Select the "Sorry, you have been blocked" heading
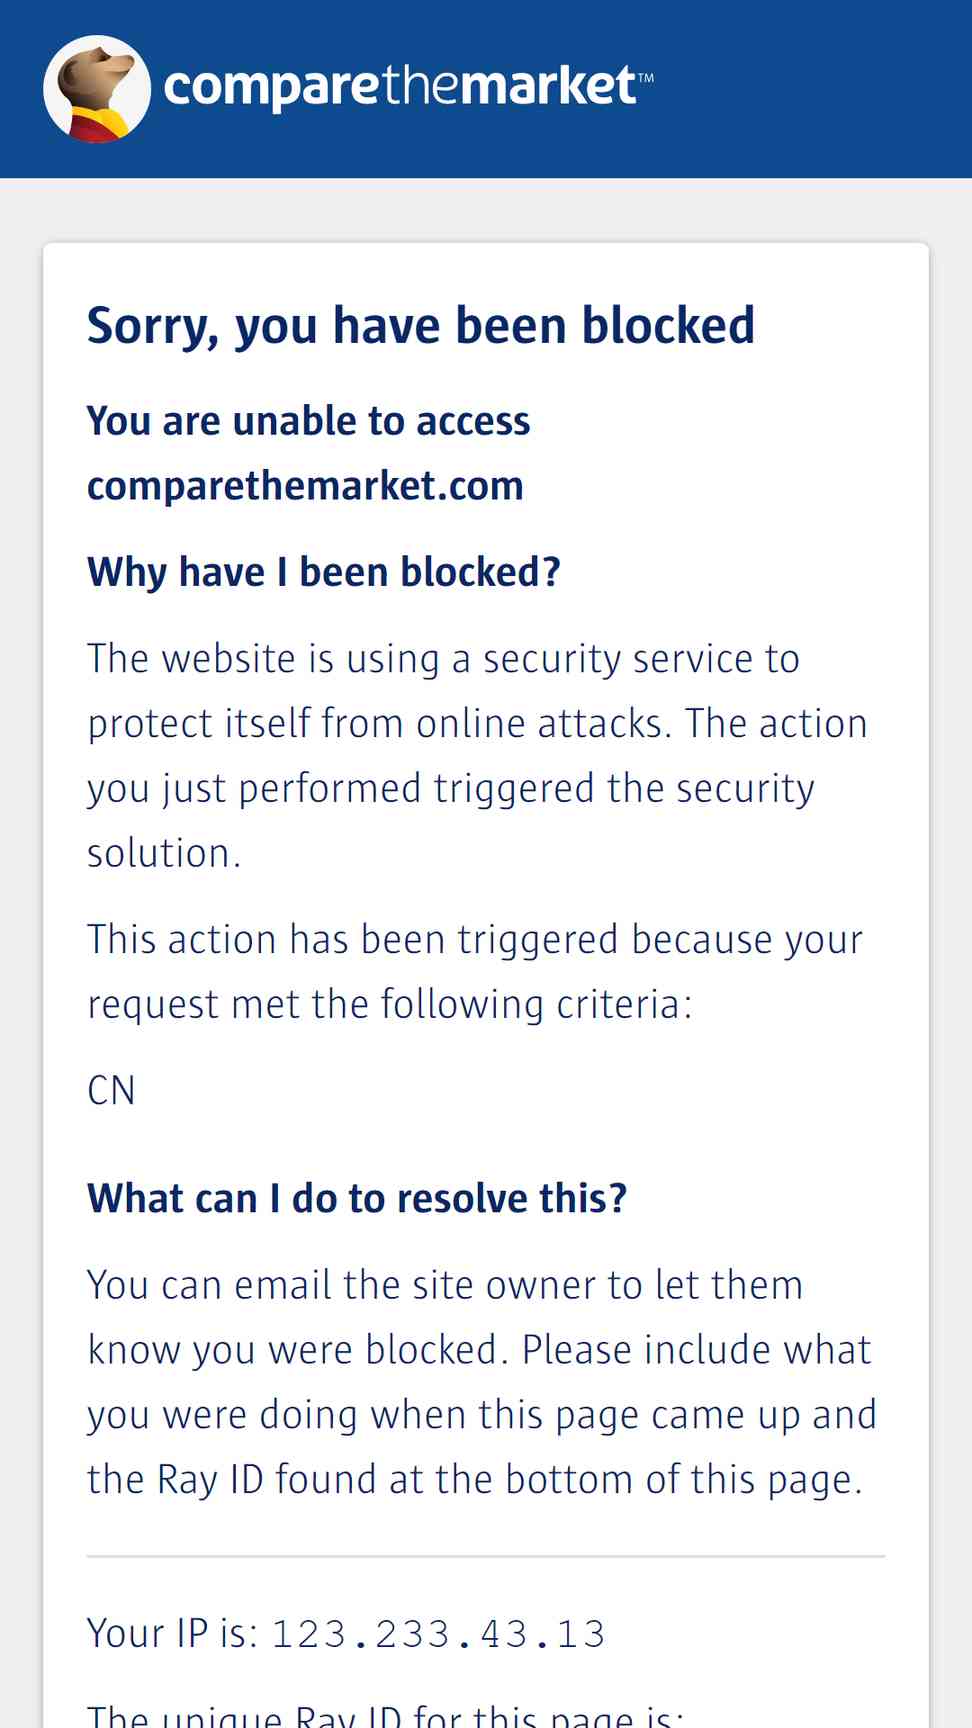The width and height of the screenshot is (972, 1728). pos(420,327)
